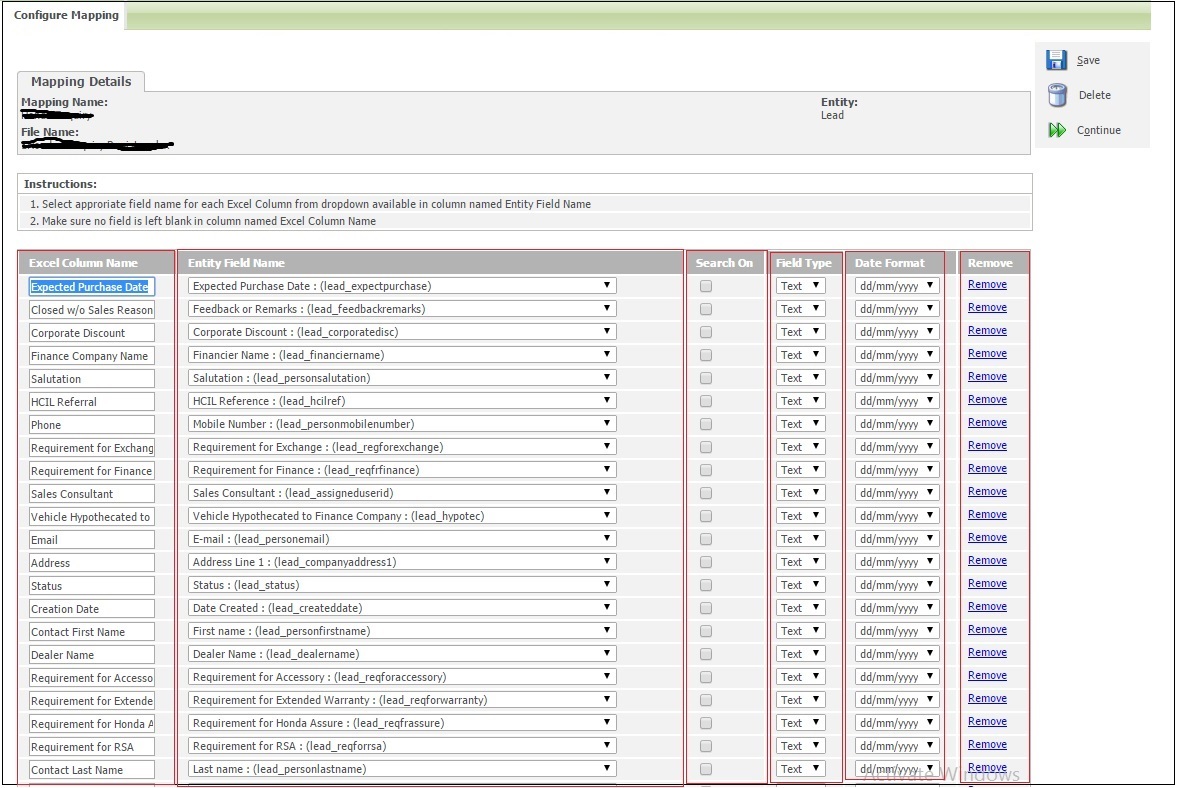Tick Search On for Salutation row
The height and width of the screenshot is (788, 1178).
[705, 378]
